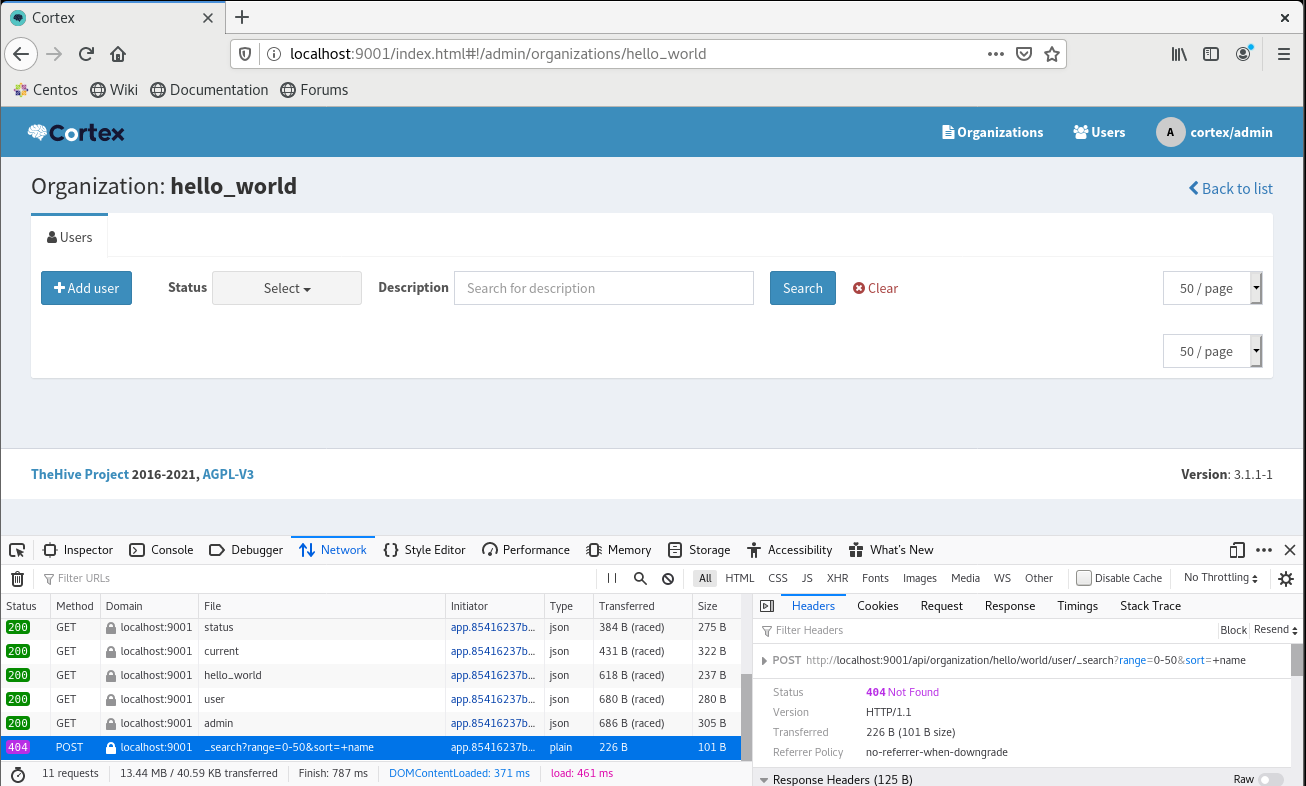Toggle Raw response headers switch

(1270, 779)
